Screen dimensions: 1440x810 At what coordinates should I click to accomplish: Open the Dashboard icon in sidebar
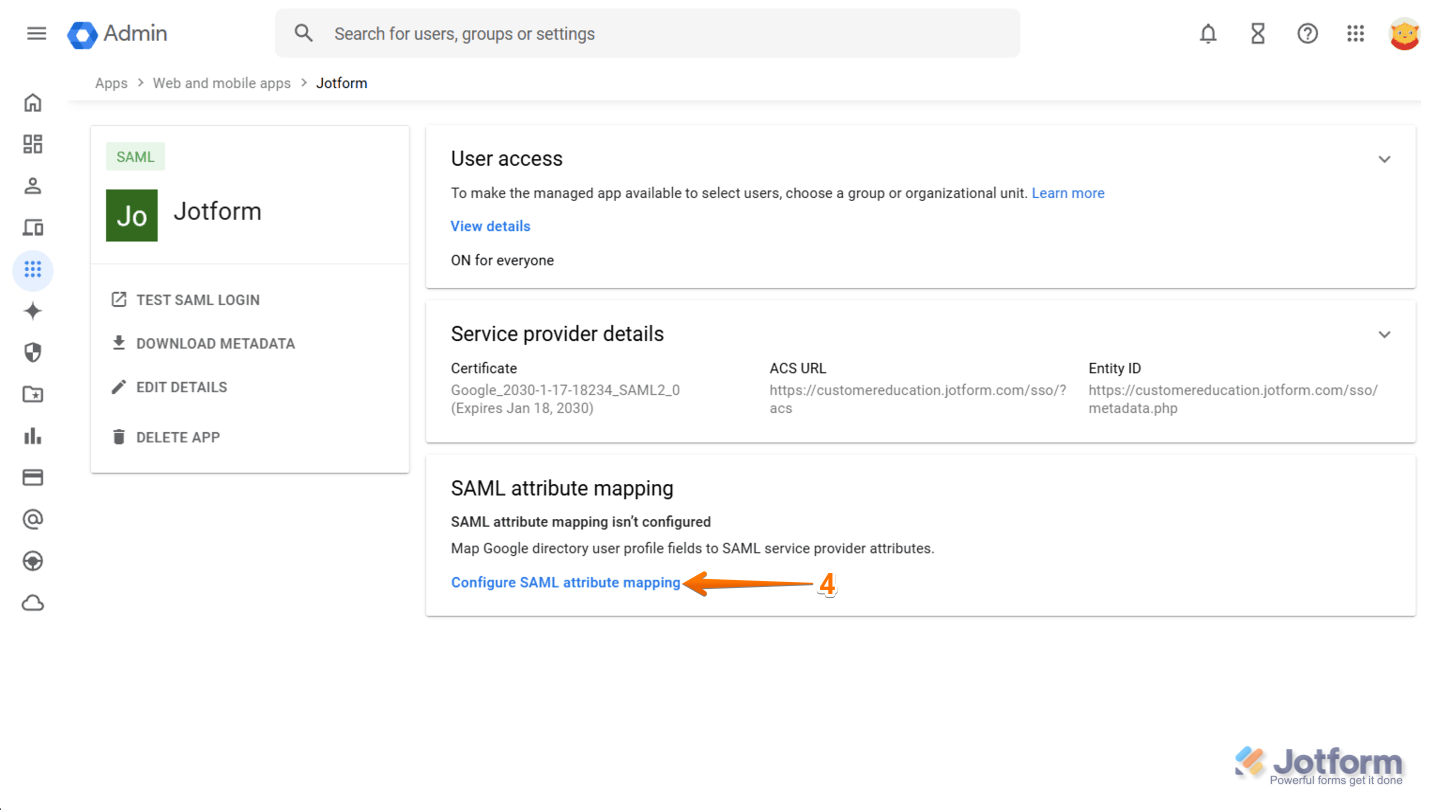pyautogui.click(x=33, y=144)
